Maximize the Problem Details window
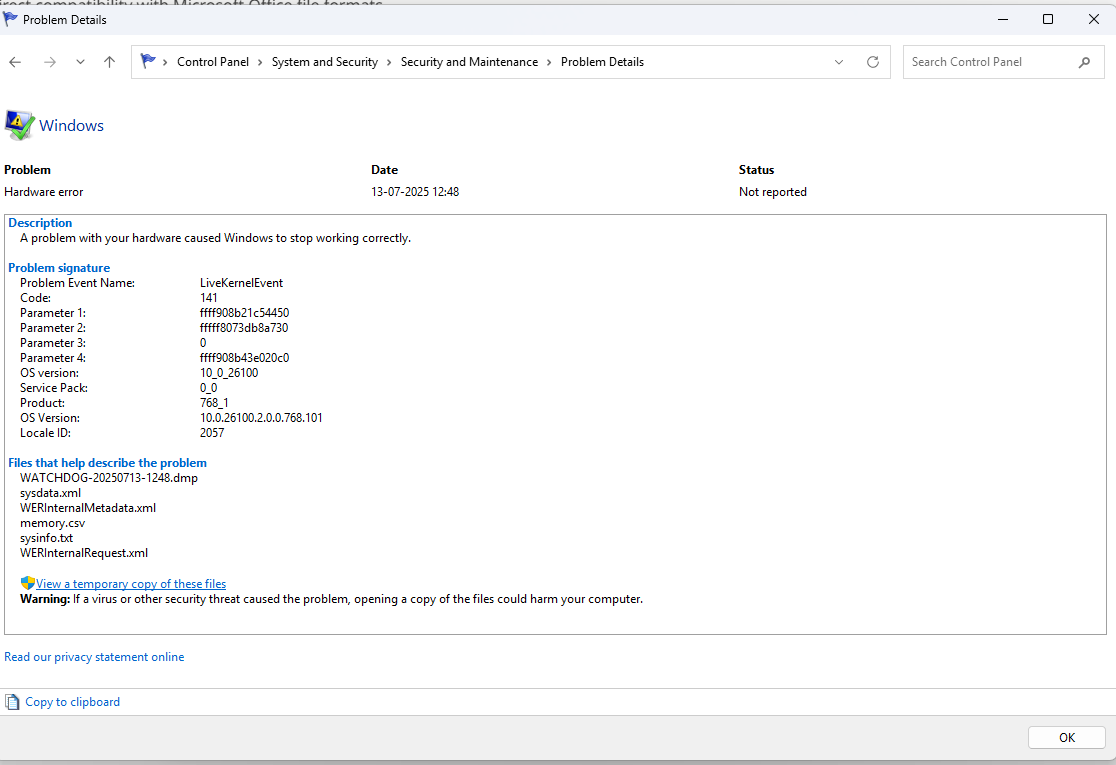Viewport: 1116px width, 765px height. 1048,19
